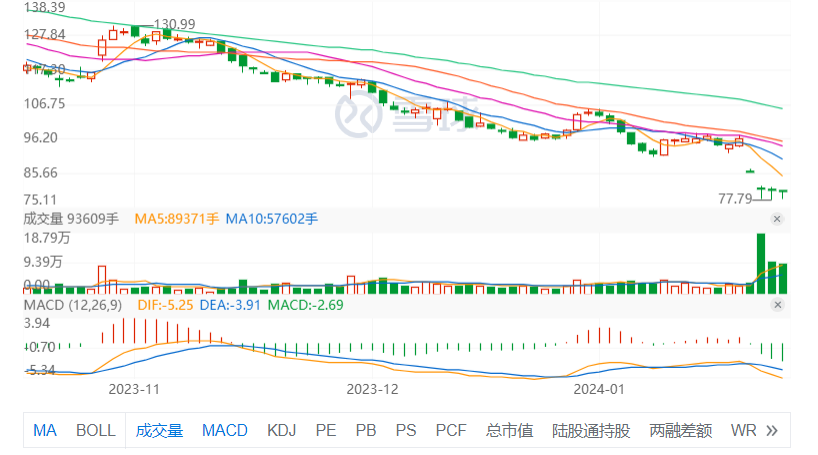Click the MACD:-2.69 value

coord(306,305)
